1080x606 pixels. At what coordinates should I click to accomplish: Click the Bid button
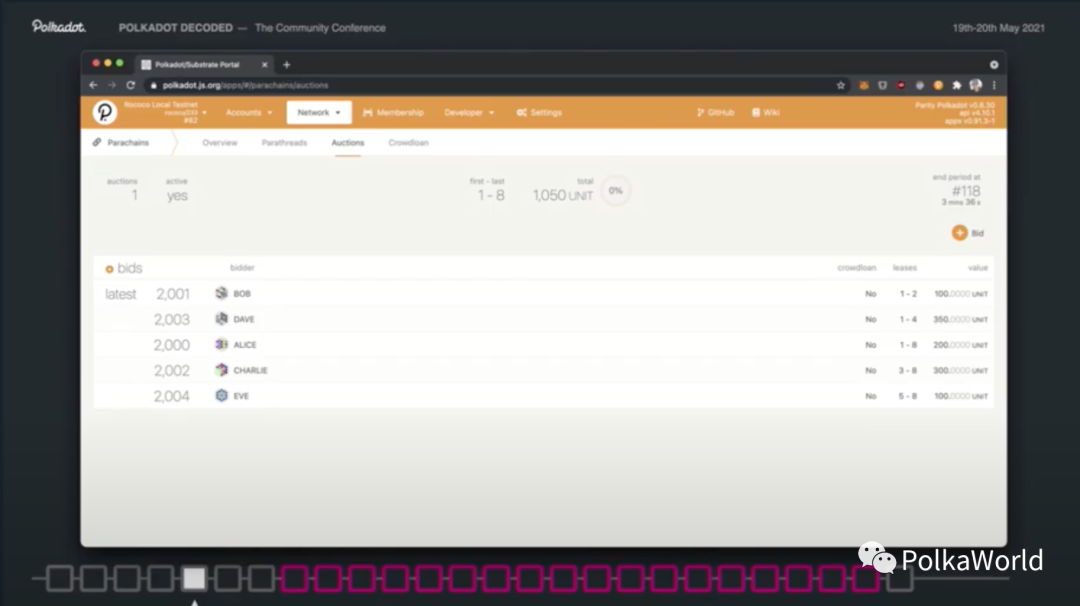pos(967,233)
